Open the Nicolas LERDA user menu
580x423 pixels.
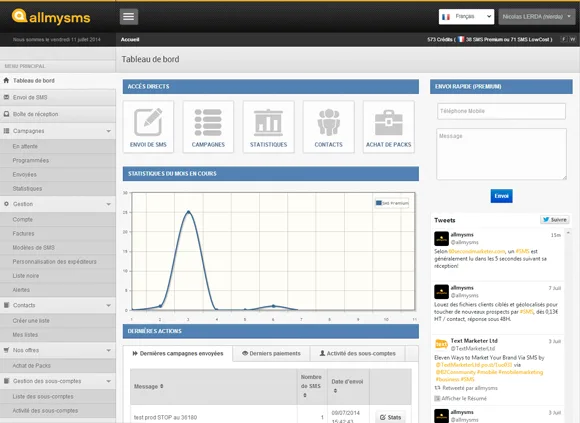(x=537, y=17)
